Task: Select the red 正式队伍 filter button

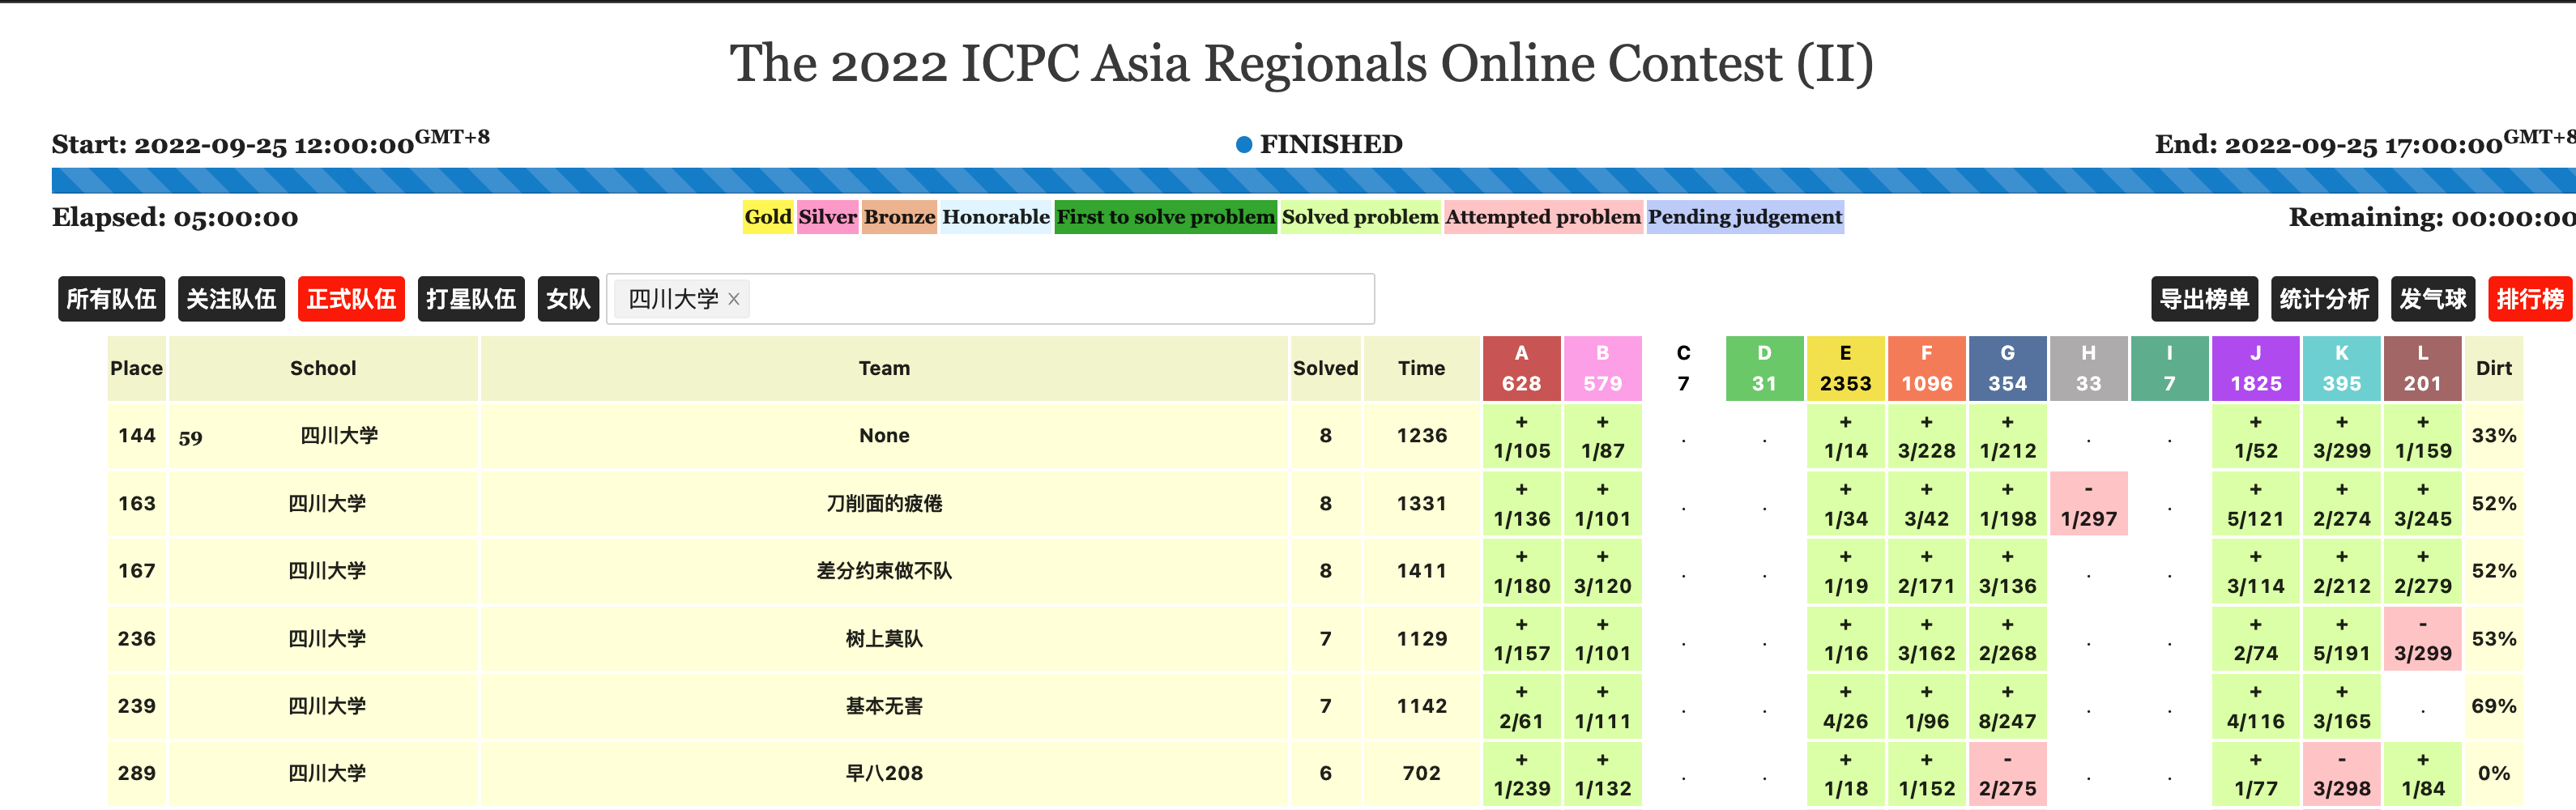Action: (x=351, y=299)
